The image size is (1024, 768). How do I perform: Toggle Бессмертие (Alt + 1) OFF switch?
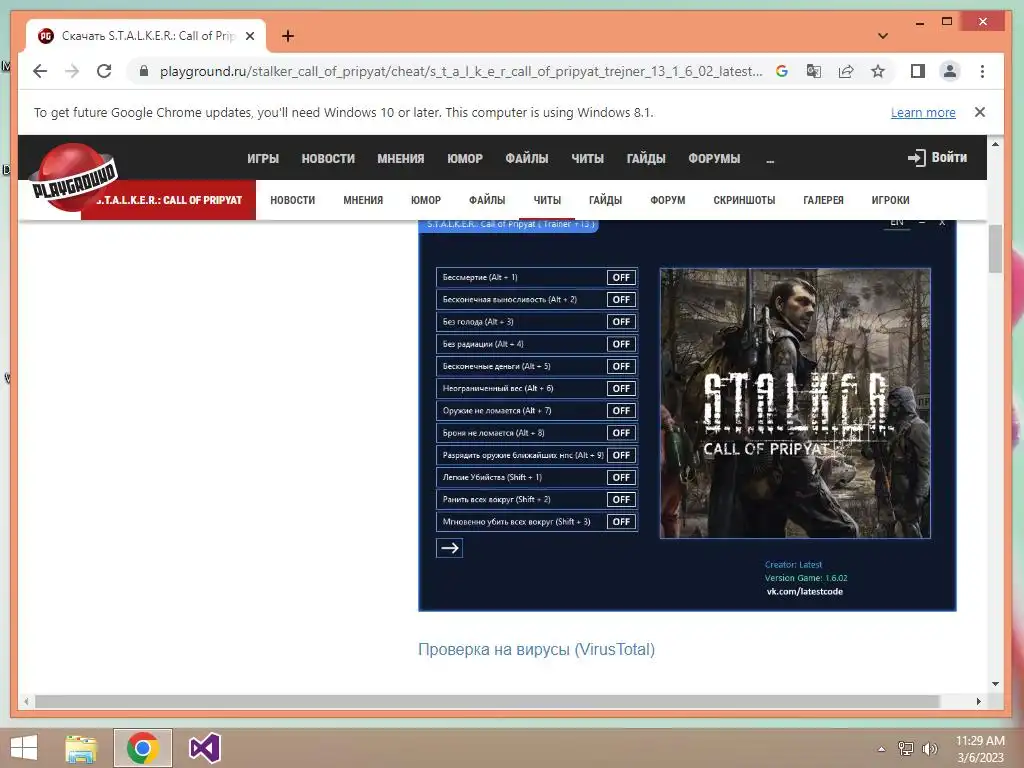(x=621, y=278)
